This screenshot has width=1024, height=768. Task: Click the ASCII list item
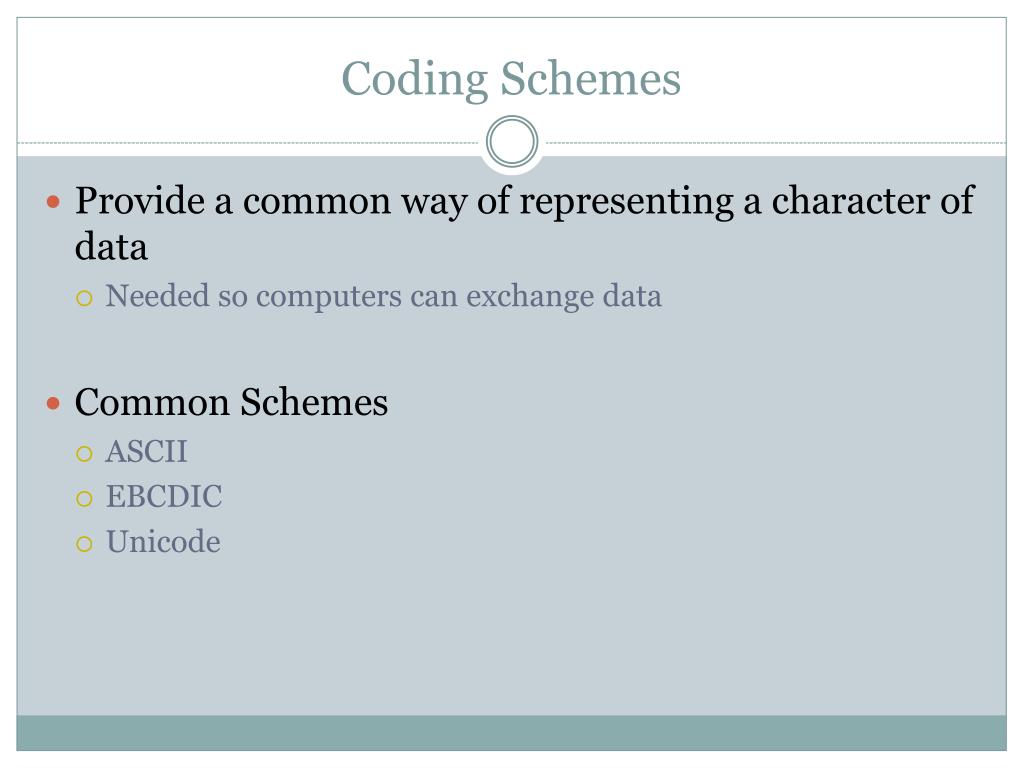(146, 451)
